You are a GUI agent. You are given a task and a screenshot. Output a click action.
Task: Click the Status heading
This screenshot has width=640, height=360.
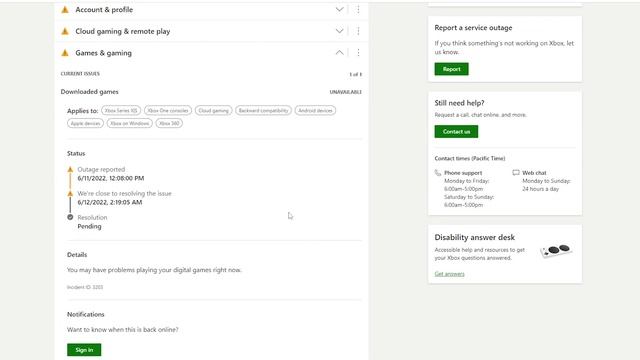(76, 153)
